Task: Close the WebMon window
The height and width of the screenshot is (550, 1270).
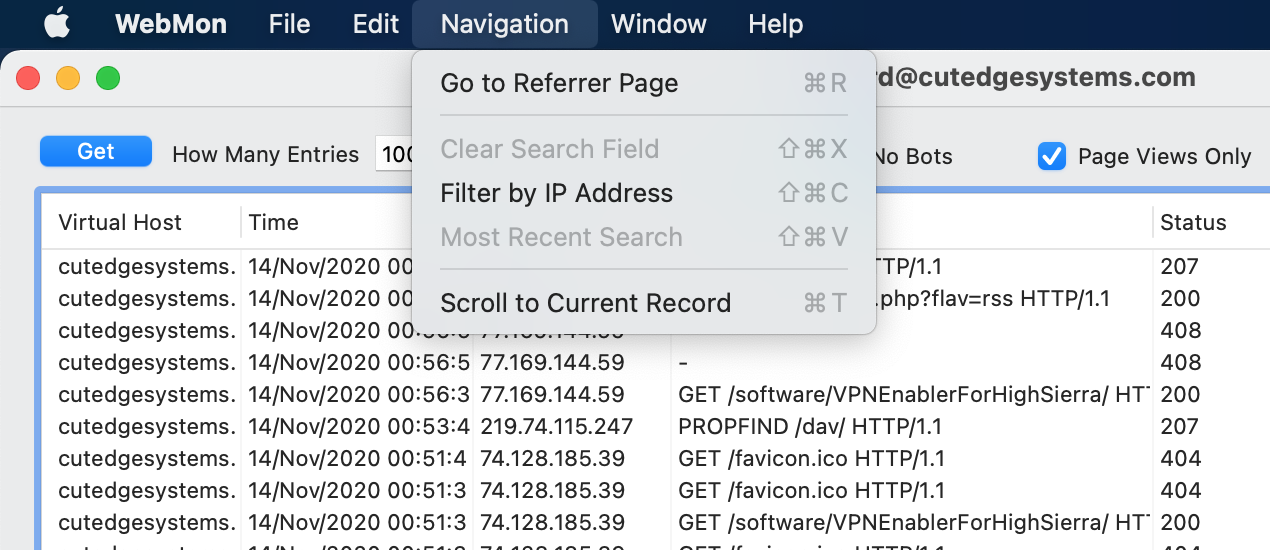Action: point(28,78)
